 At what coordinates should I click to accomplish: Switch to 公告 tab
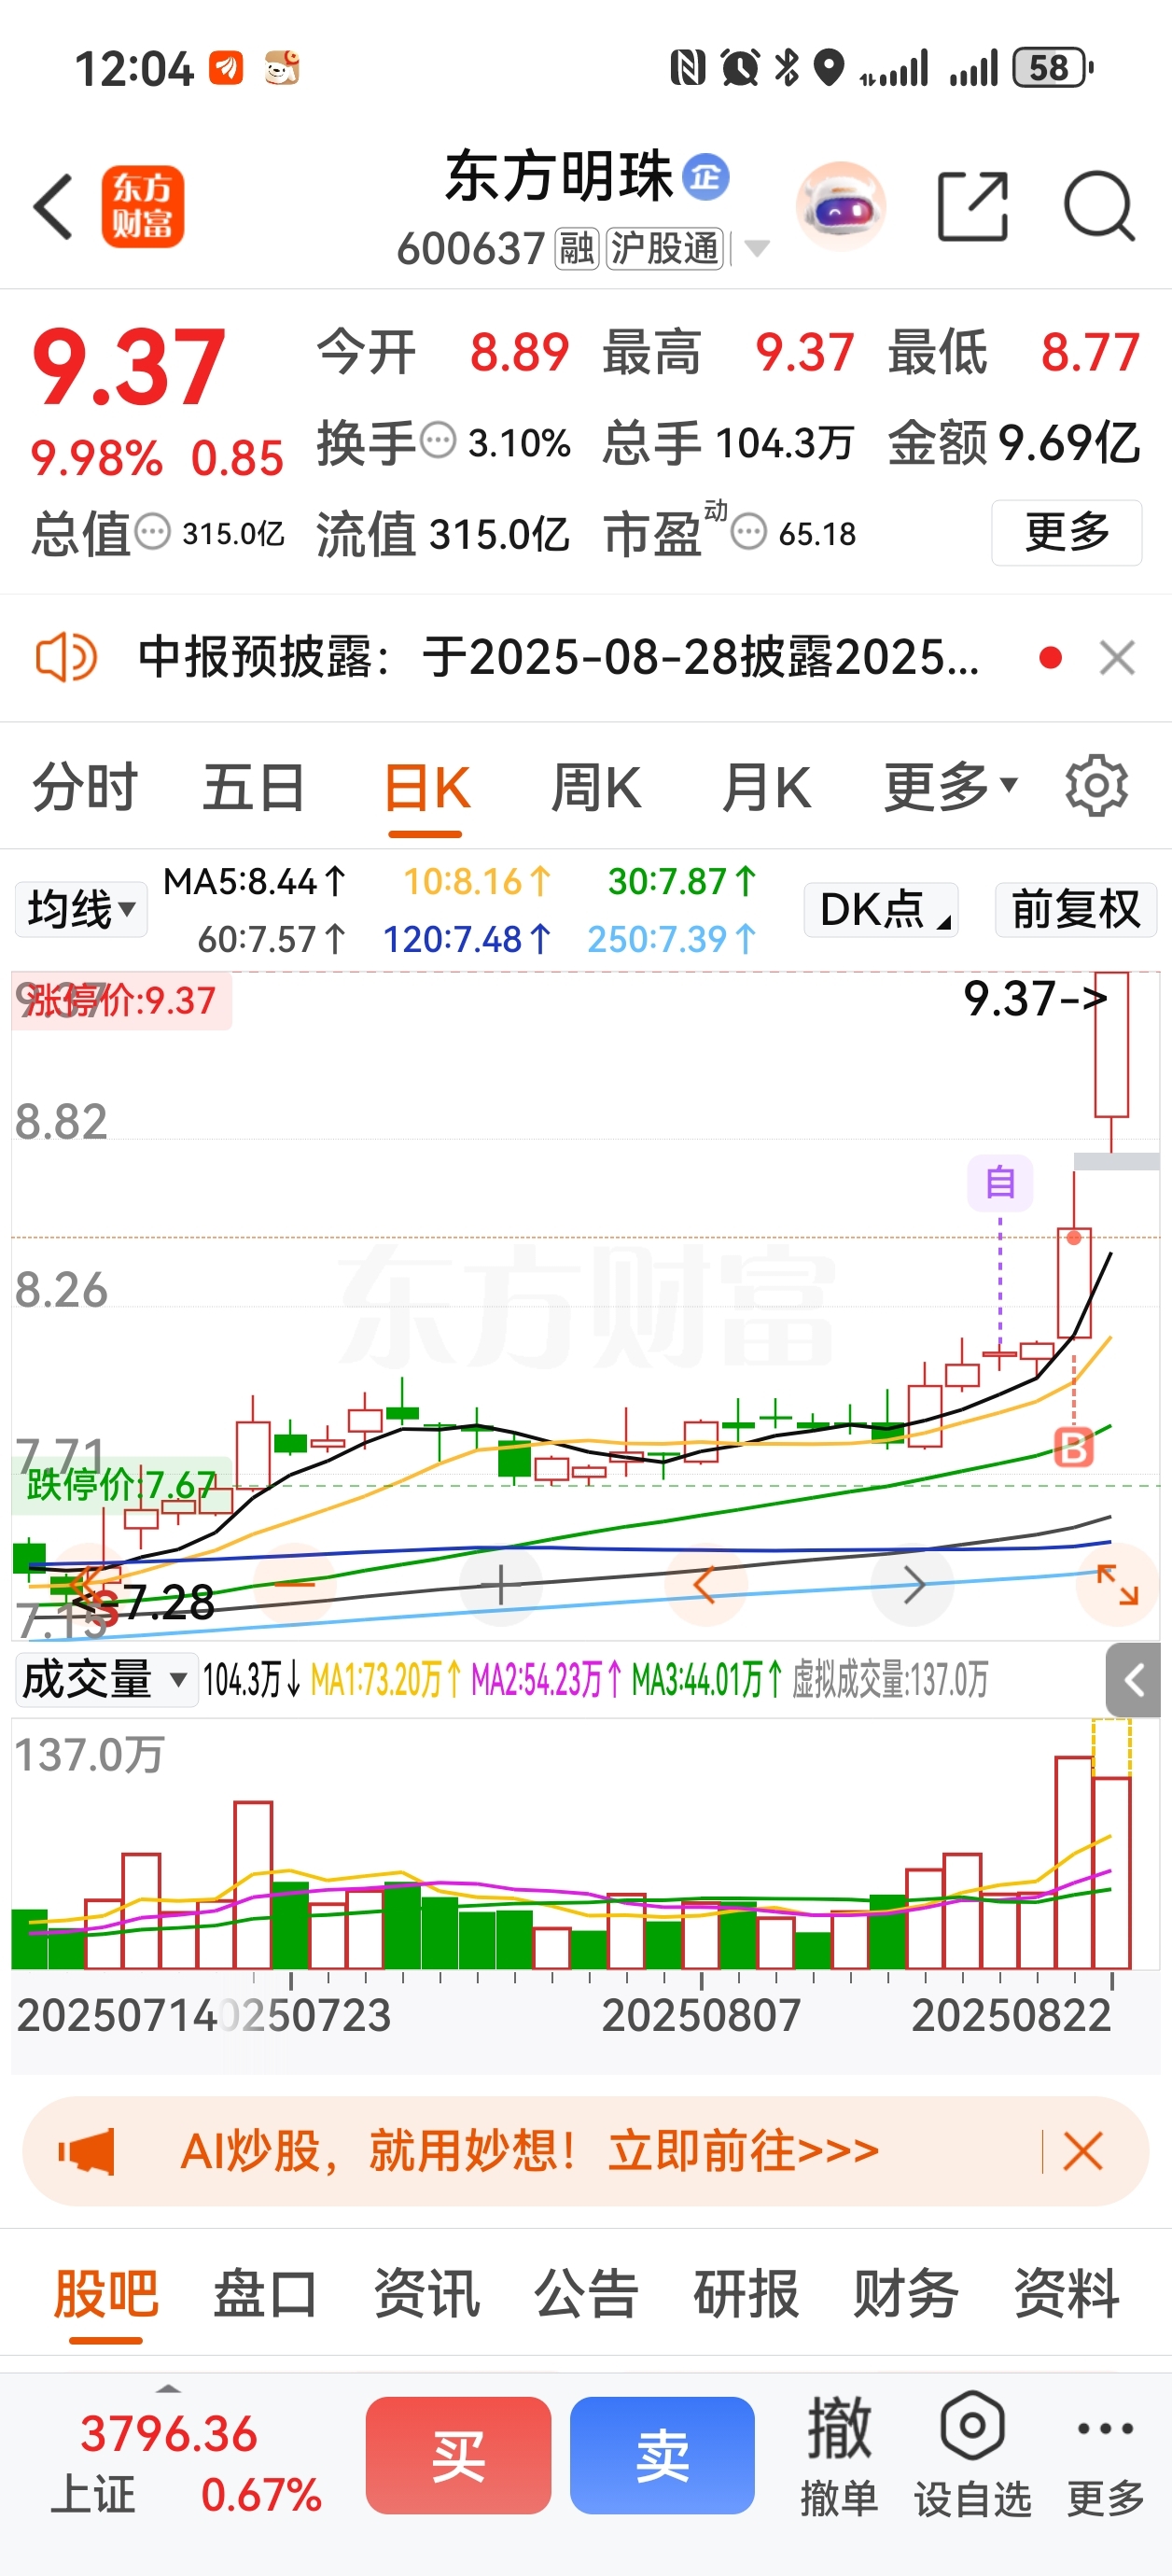coord(586,2294)
